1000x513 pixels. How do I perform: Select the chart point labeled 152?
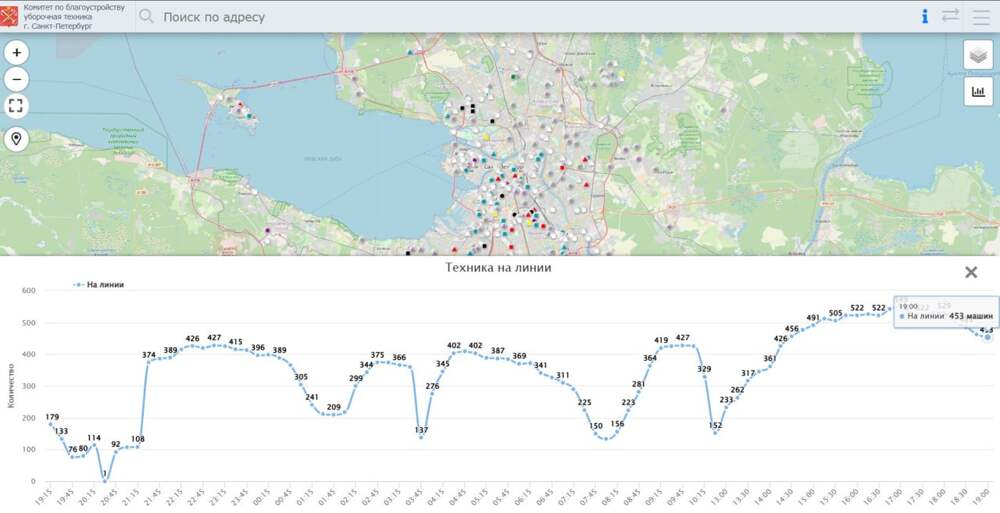[x=715, y=433]
